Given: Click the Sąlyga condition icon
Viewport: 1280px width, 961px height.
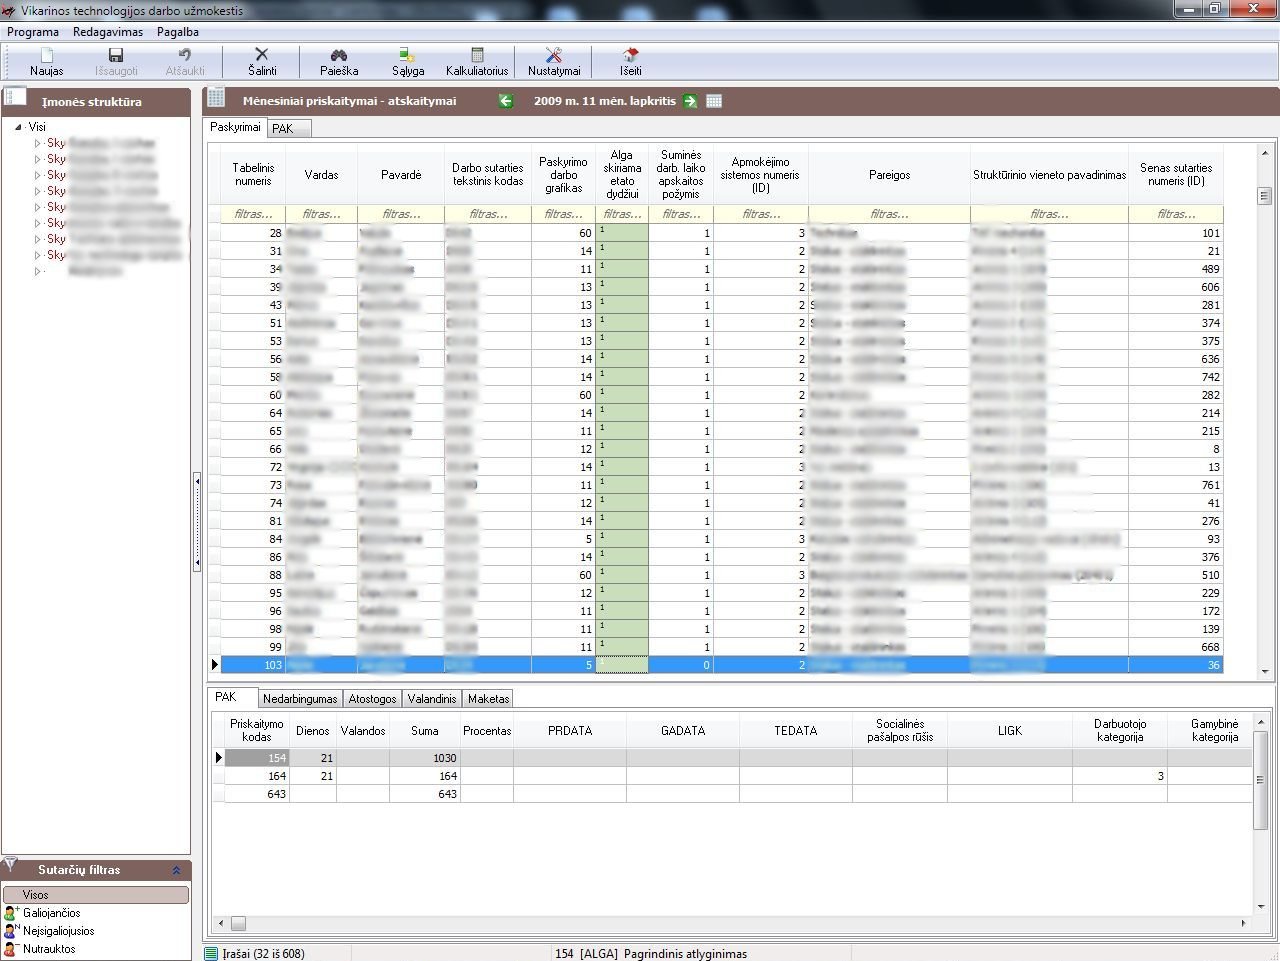Looking at the screenshot, I should (408, 62).
